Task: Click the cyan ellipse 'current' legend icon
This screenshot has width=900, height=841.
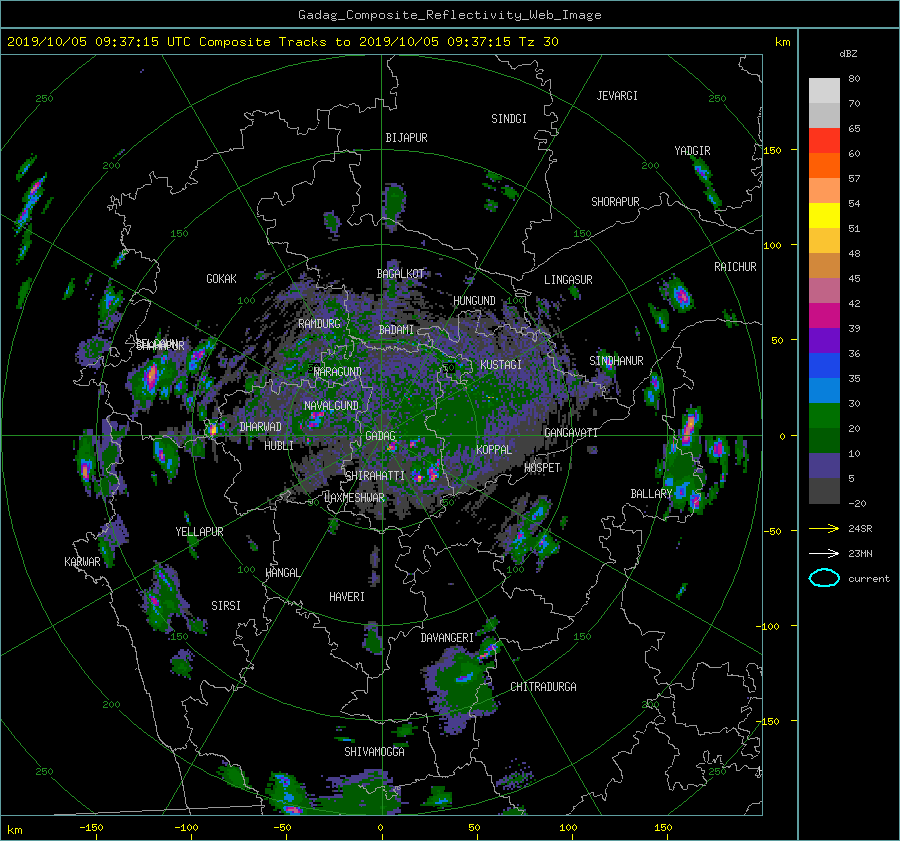Action: (x=824, y=578)
